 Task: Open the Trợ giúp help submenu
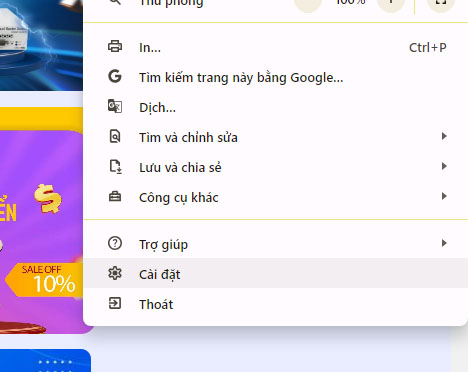coord(275,244)
